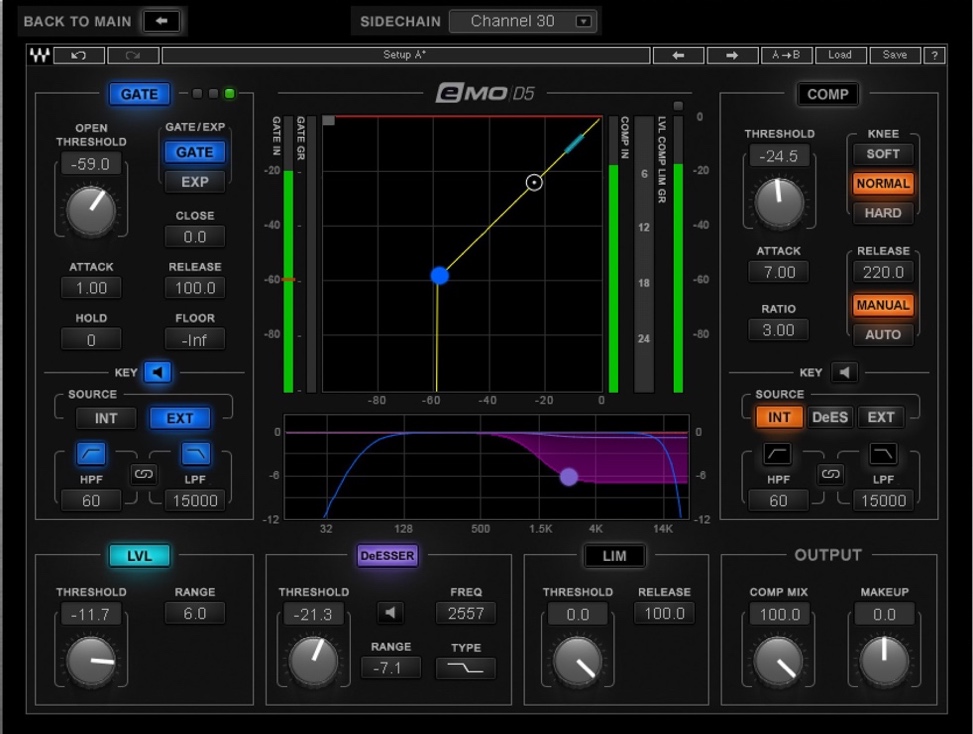The width and height of the screenshot is (973, 734).
Task: Click the gate Hold value field
Action: (91, 340)
